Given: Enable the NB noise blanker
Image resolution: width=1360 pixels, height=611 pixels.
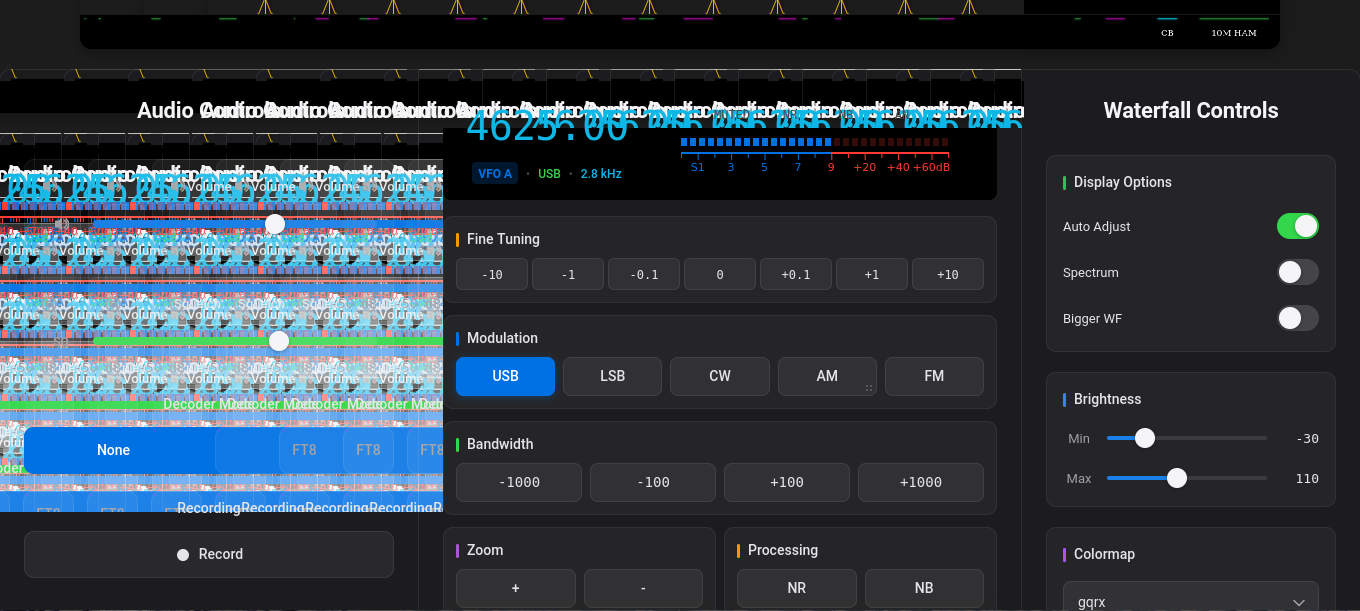Looking at the screenshot, I should coord(924,588).
